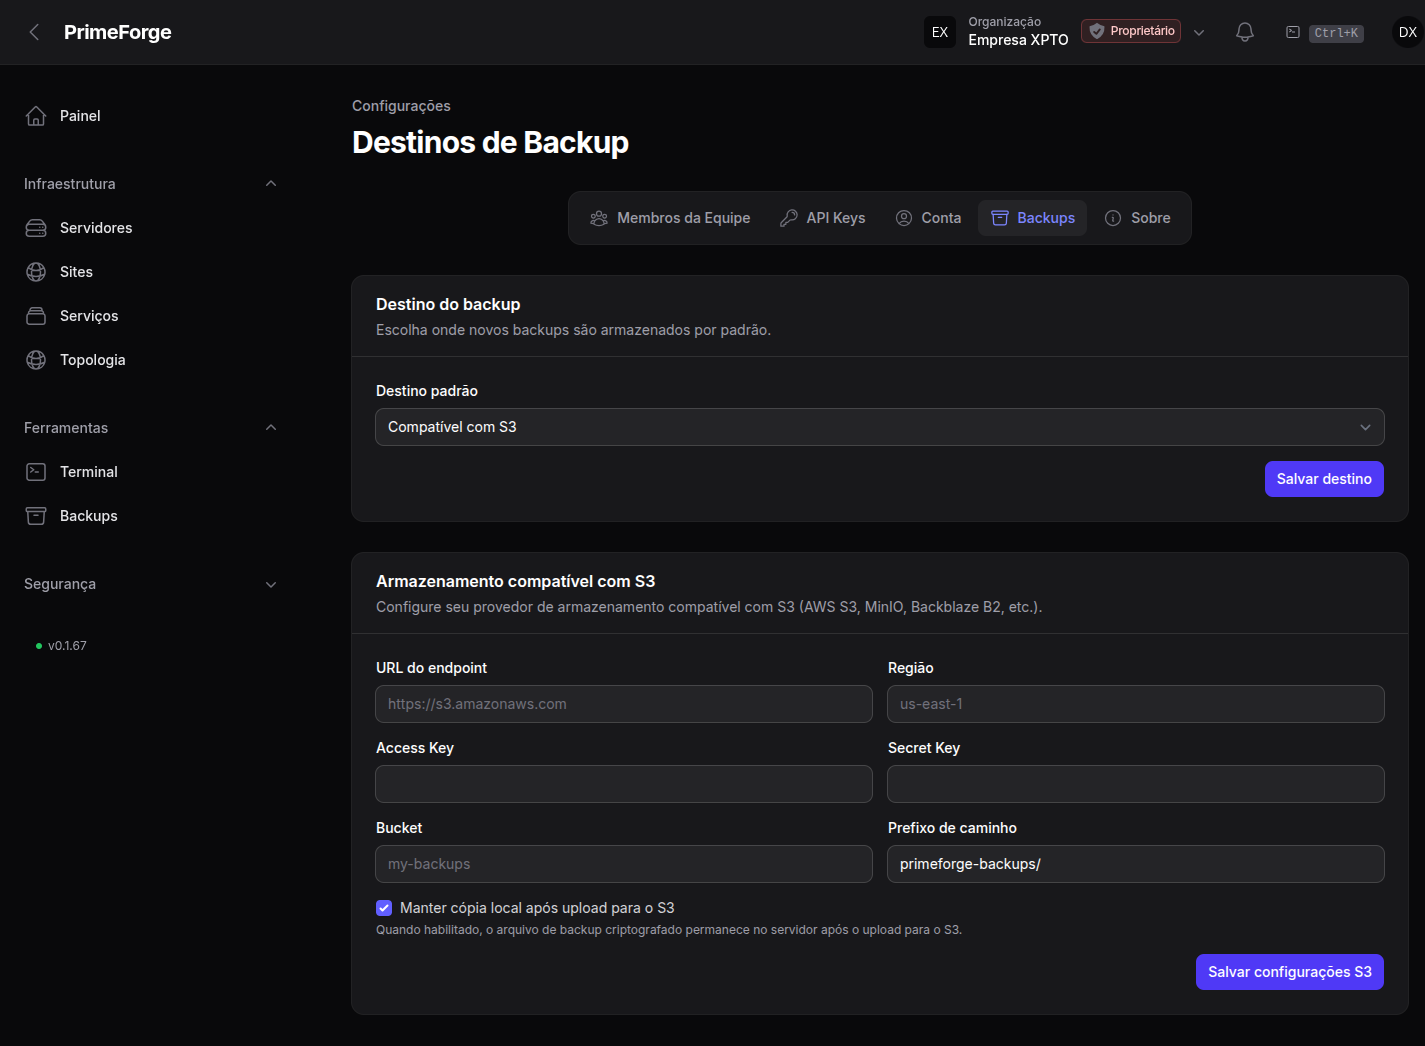Switch to the Membros da Equipe tab

tap(670, 218)
